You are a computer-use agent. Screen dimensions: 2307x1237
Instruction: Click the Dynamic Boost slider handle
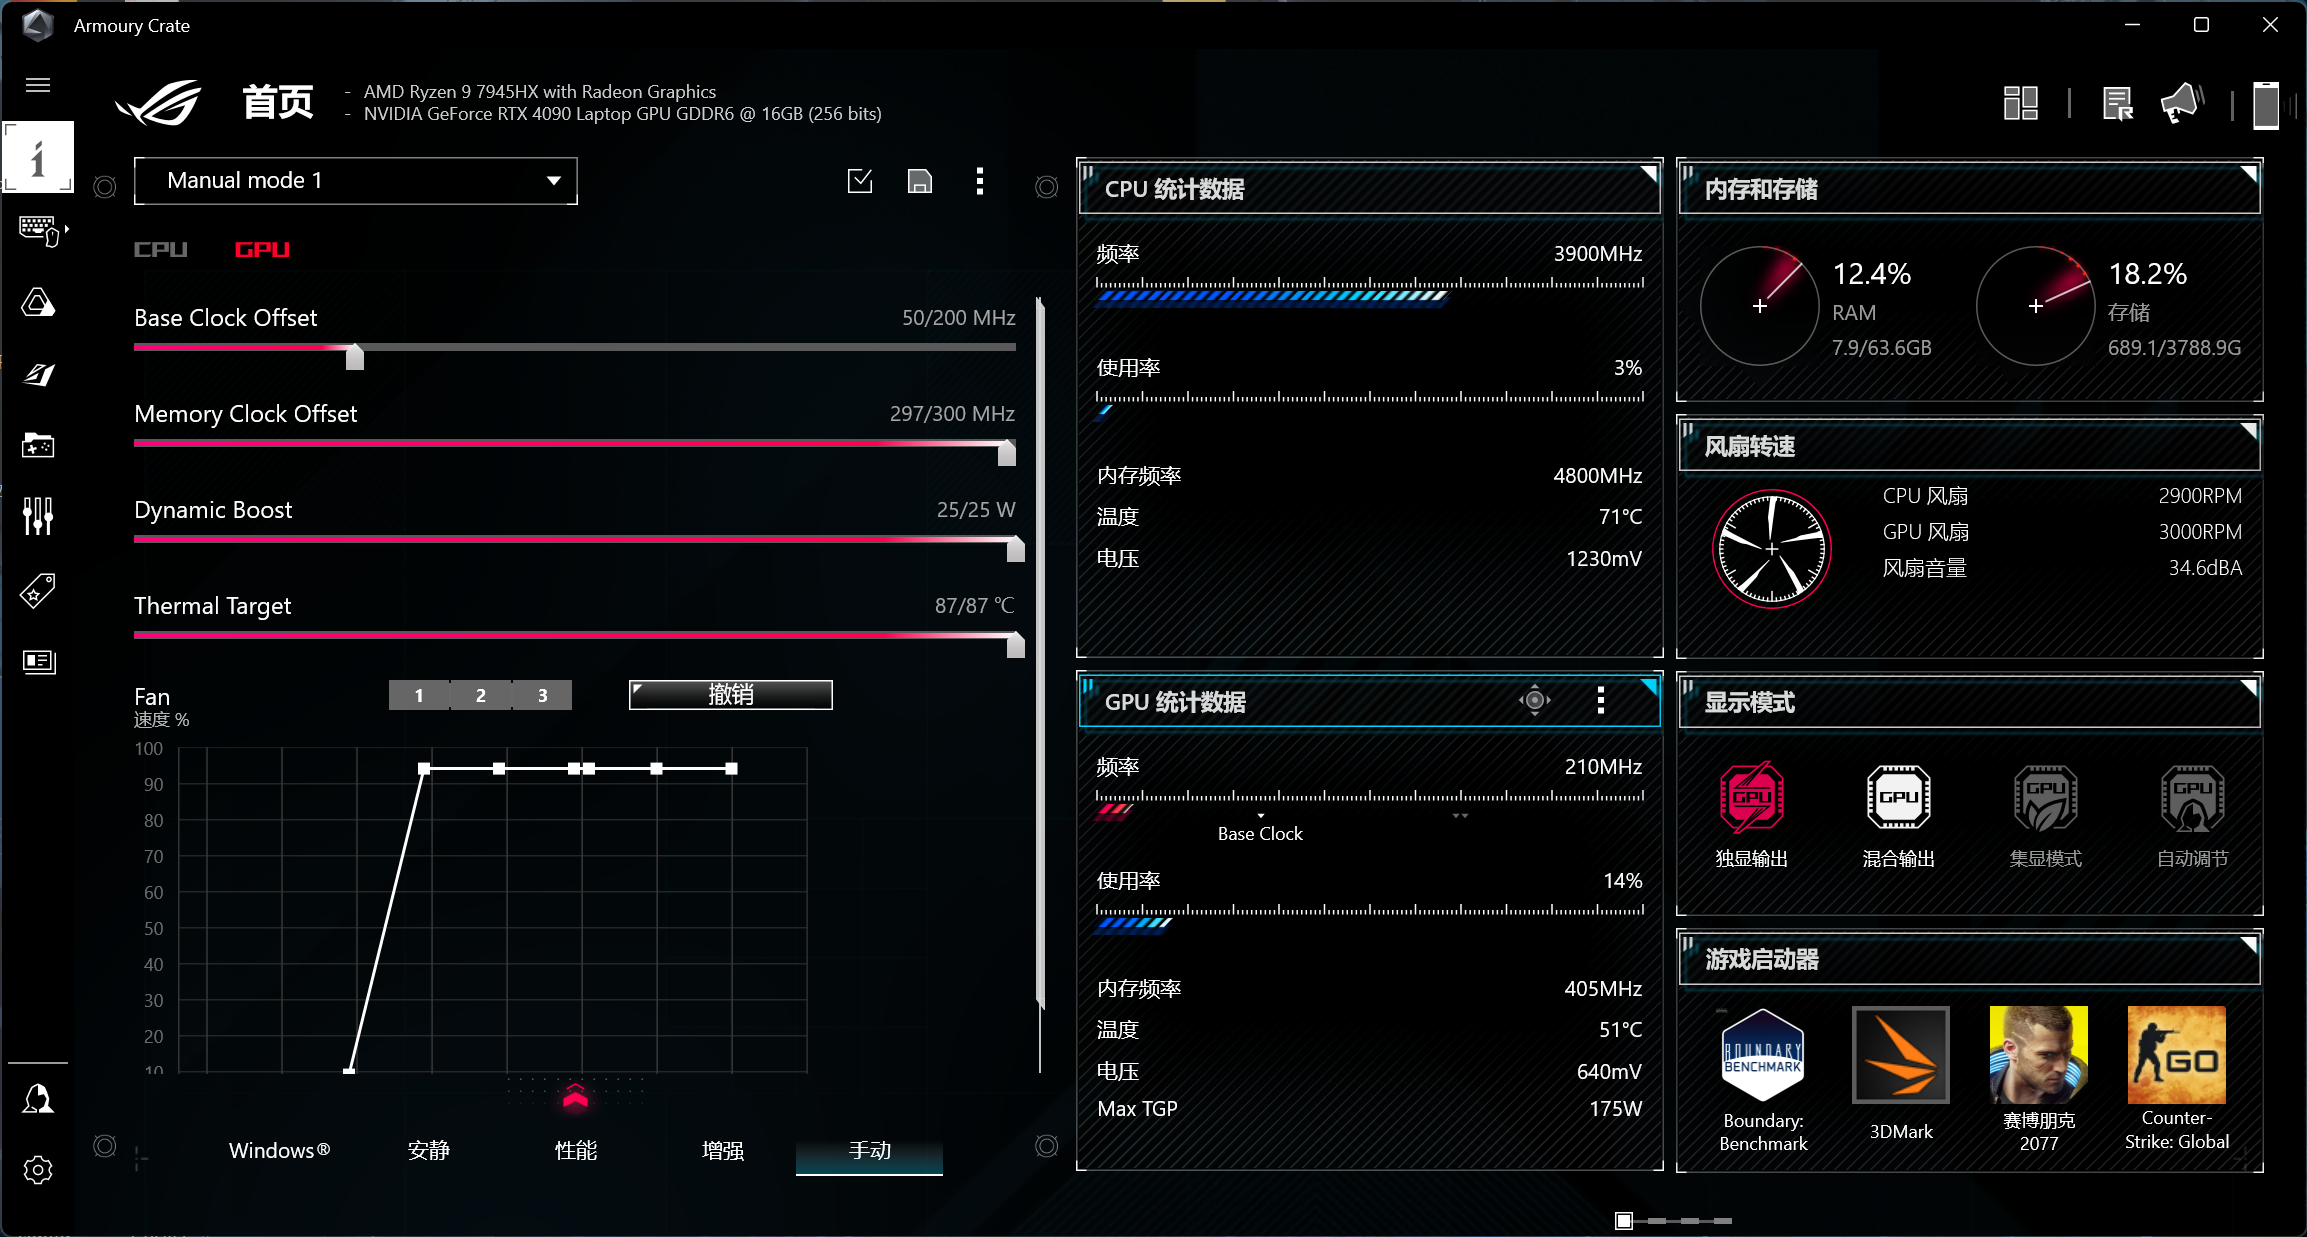[x=1015, y=549]
